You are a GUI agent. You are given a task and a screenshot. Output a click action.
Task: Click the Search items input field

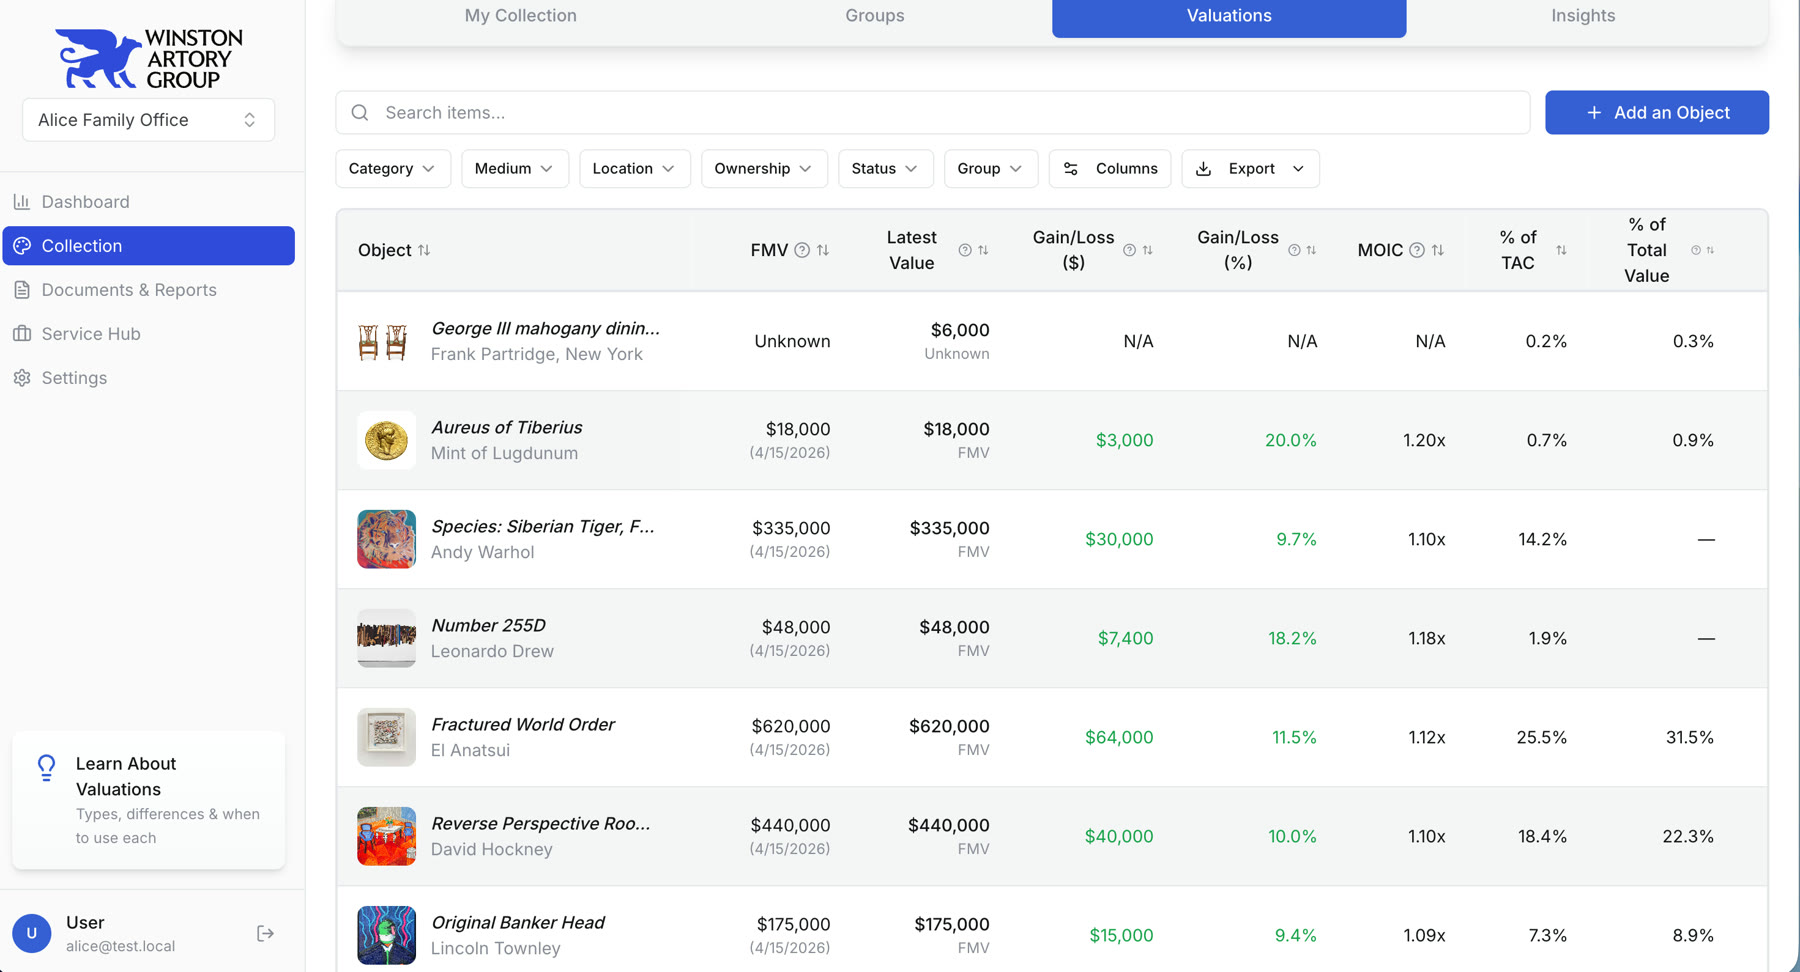pyautogui.click(x=933, y=112)
